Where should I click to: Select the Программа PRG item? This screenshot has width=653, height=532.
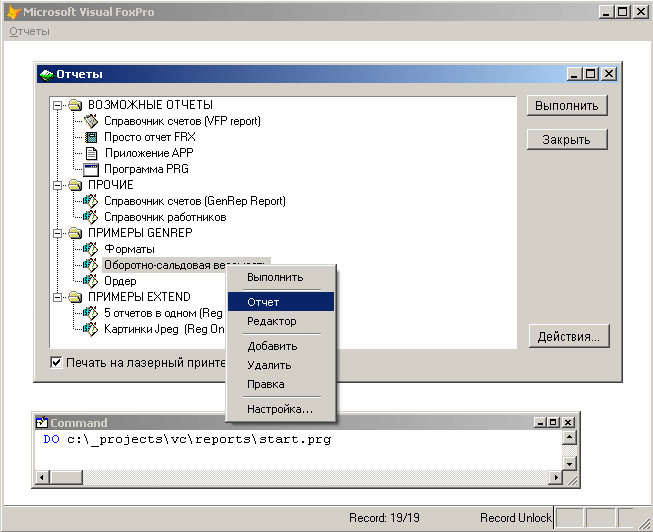point(146,169)
